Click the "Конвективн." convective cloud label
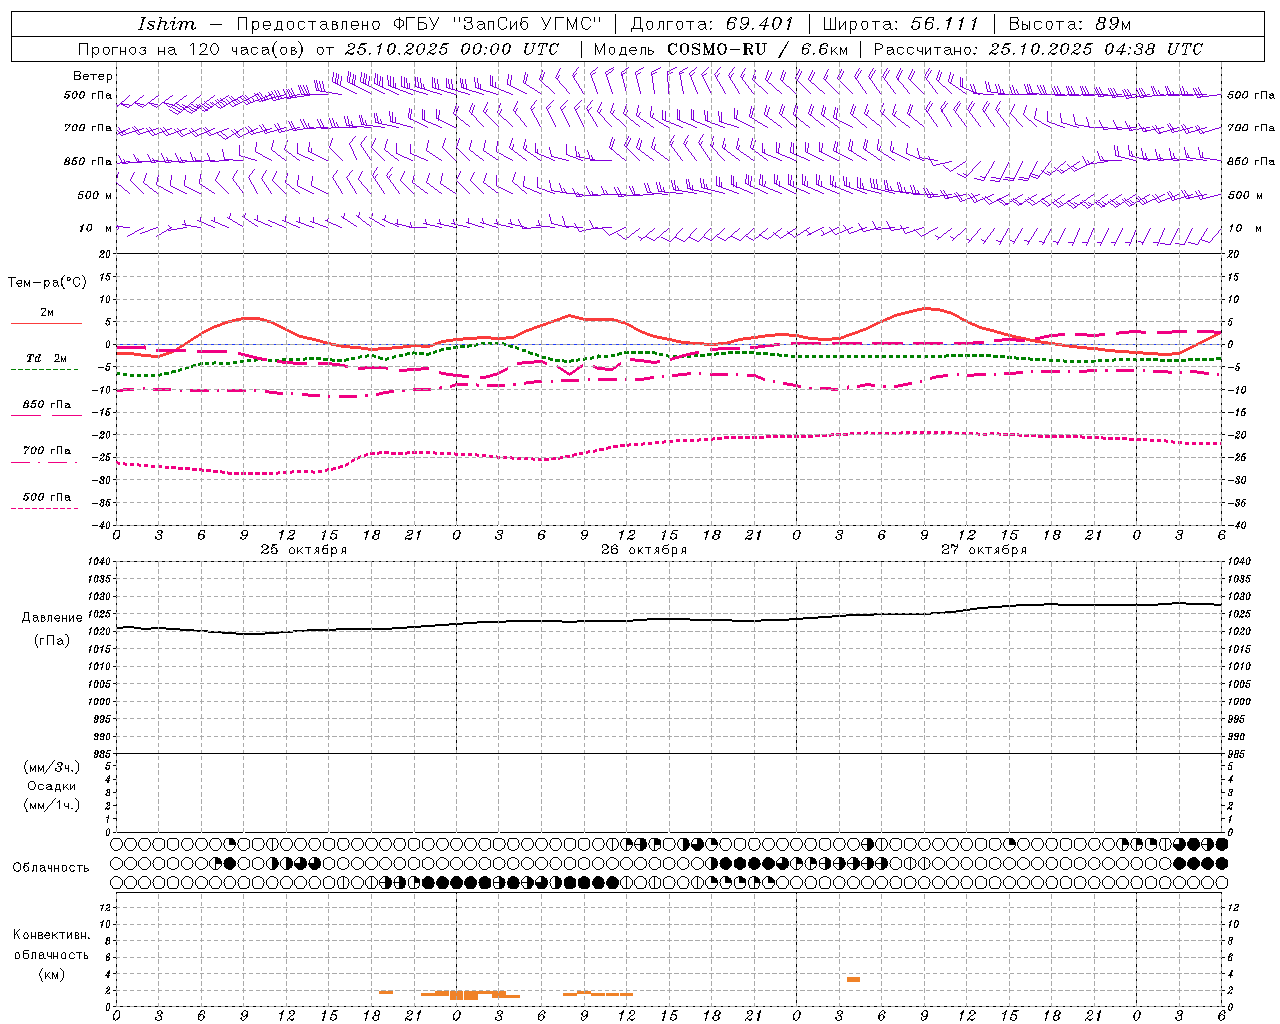1280x1024 pixels. (x=52, y=935)
